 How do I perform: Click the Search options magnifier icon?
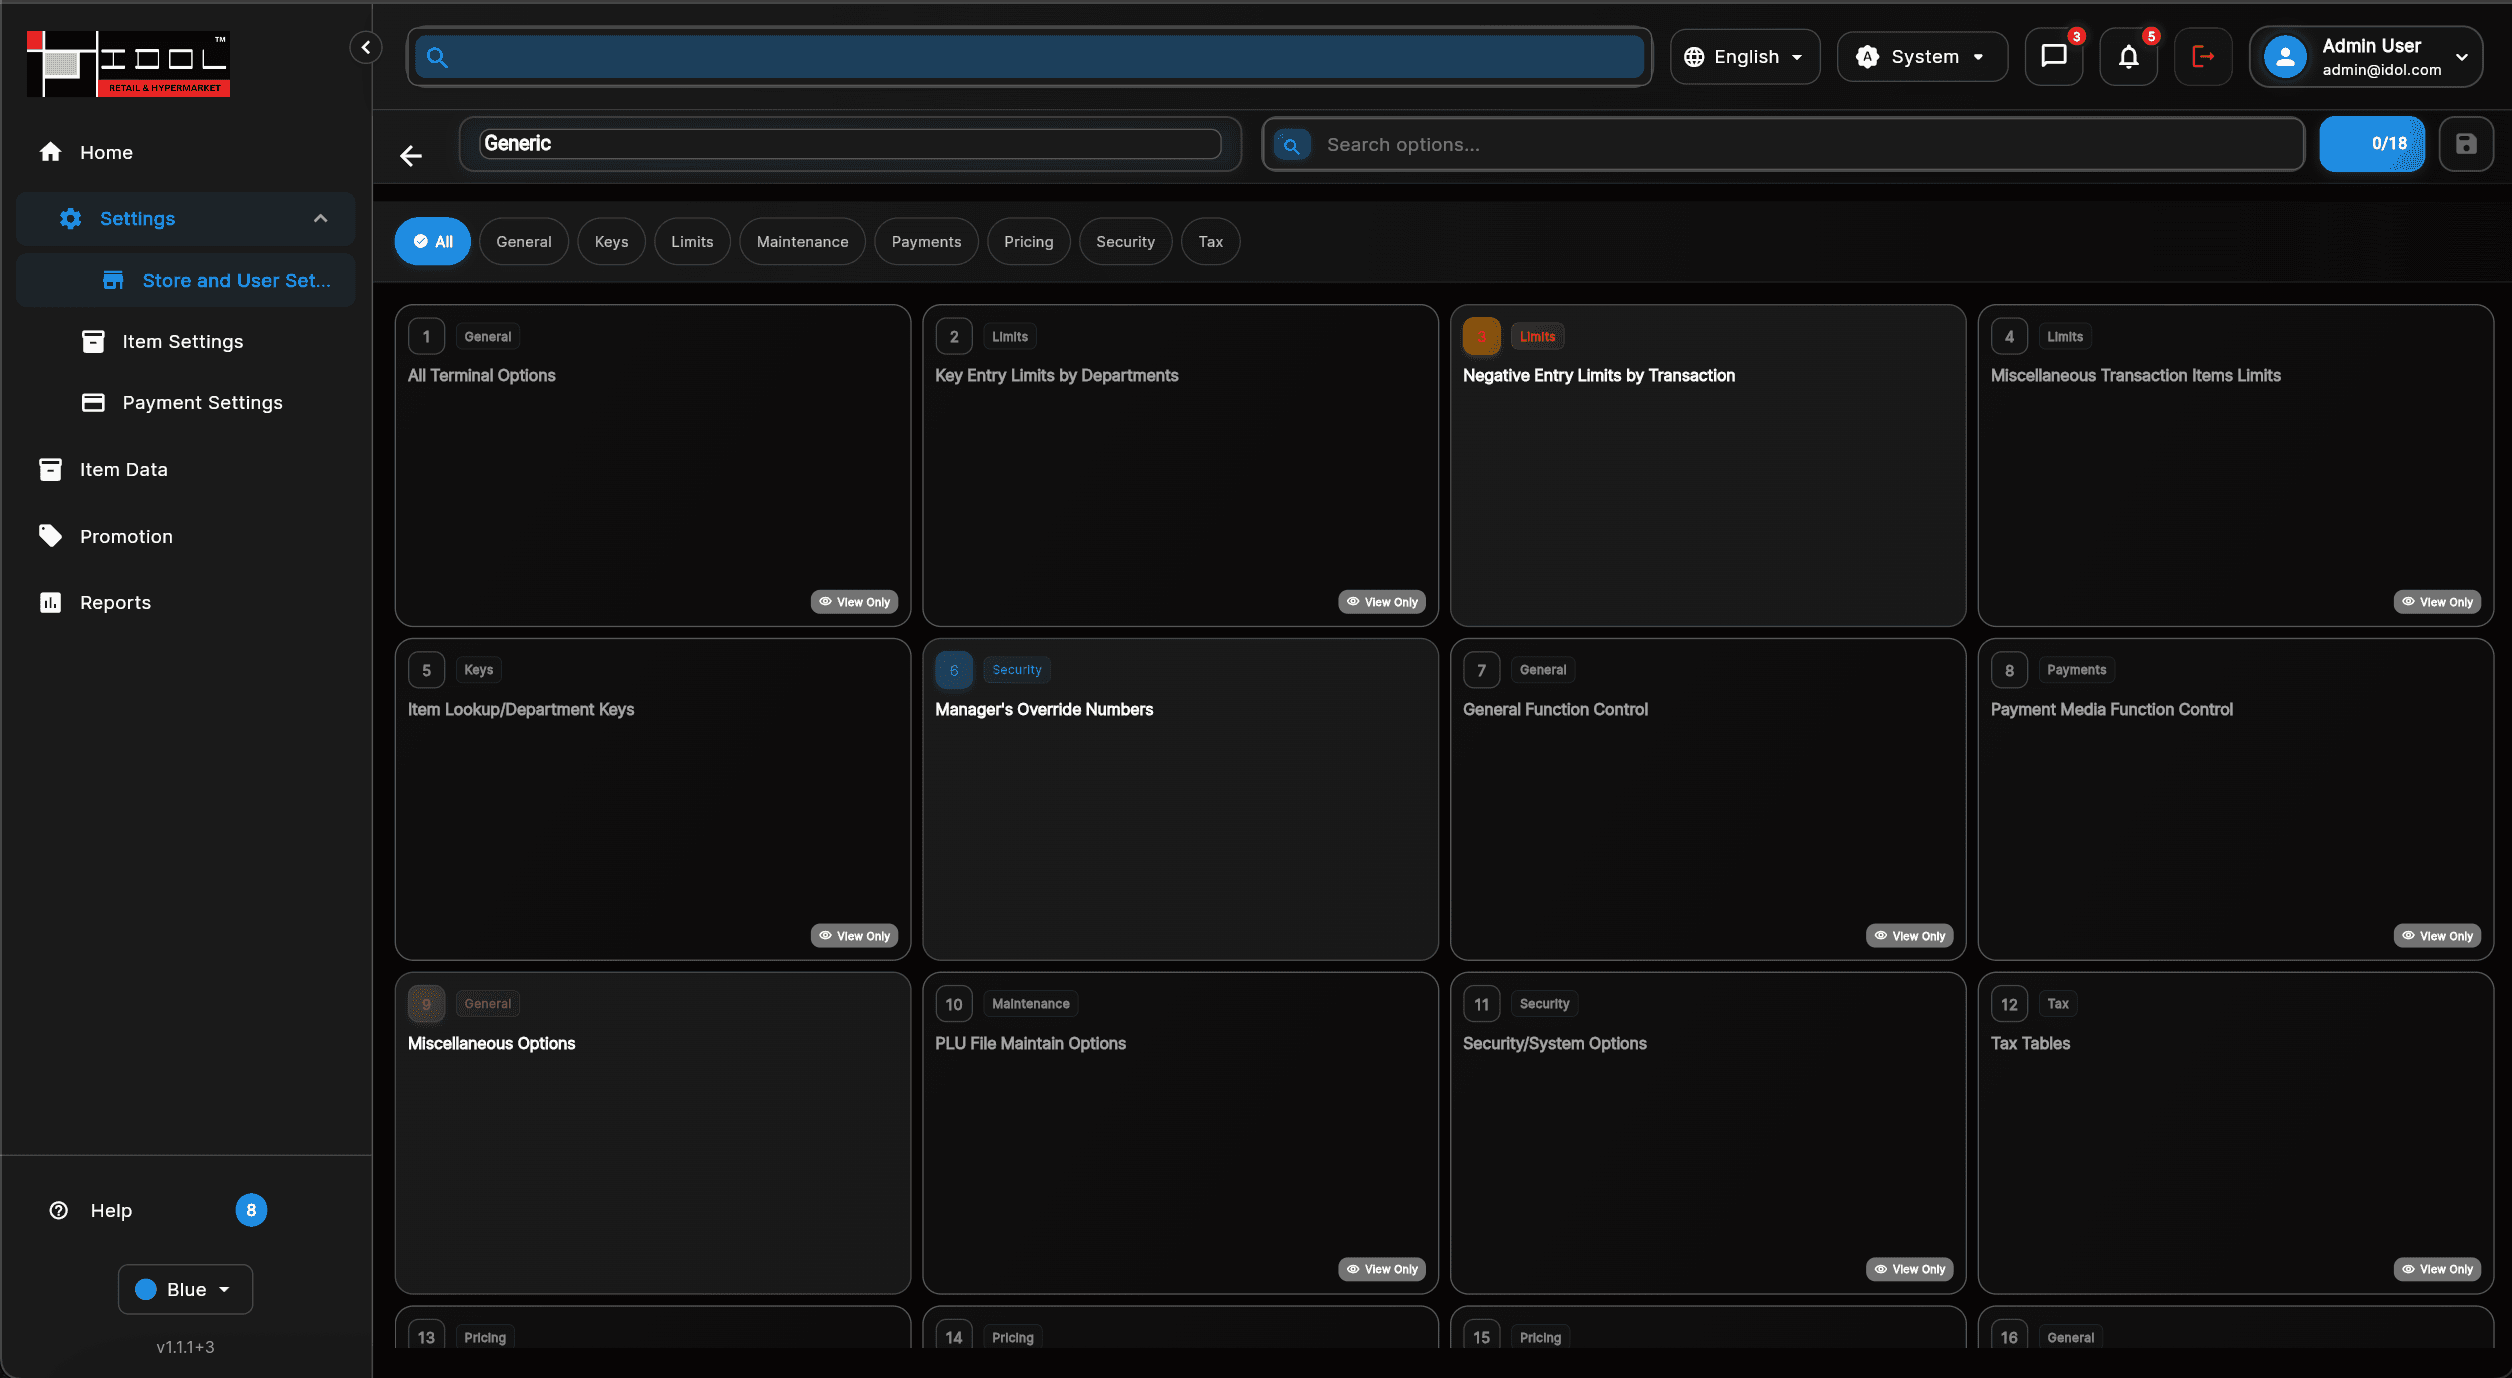tap(1292, 146)
